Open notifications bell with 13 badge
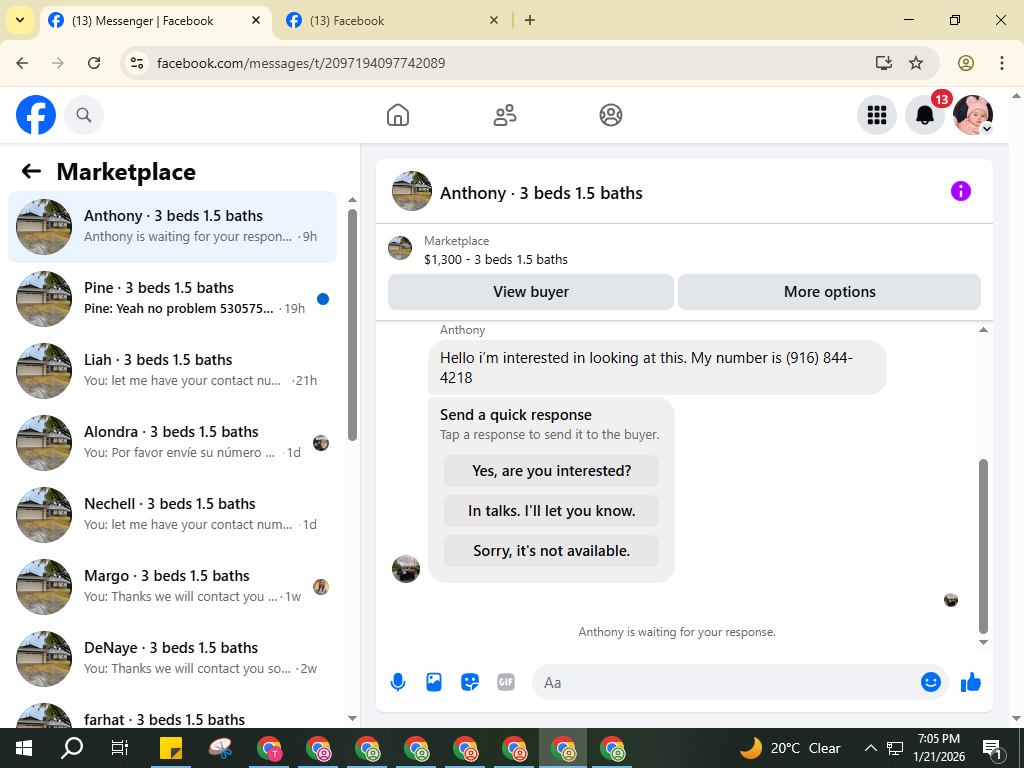Image resolution: width=1024 pixels, height=768 pixels. pyautogui.click(x=925, y=115)
